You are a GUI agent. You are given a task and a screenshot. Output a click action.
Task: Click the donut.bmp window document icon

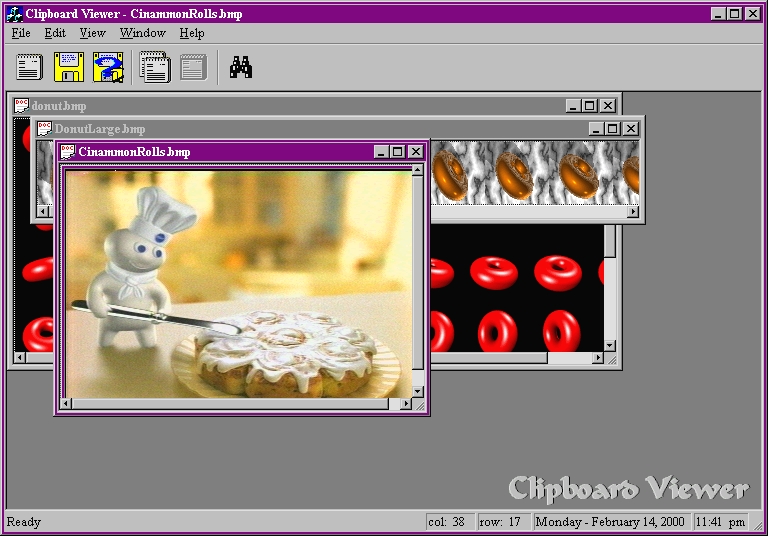click(x=21, y=105)
